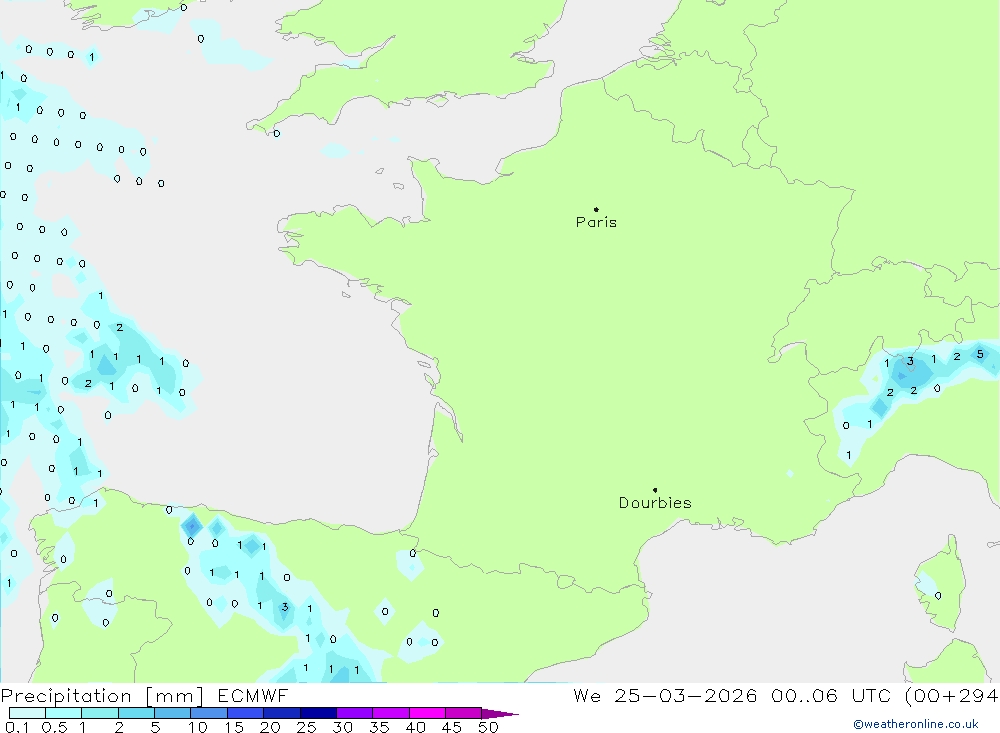Screen dimensions: 1000x733
Task: Select the 5–10 mm legend swatch
Action: pyautogui.click(x=173, y=713)
